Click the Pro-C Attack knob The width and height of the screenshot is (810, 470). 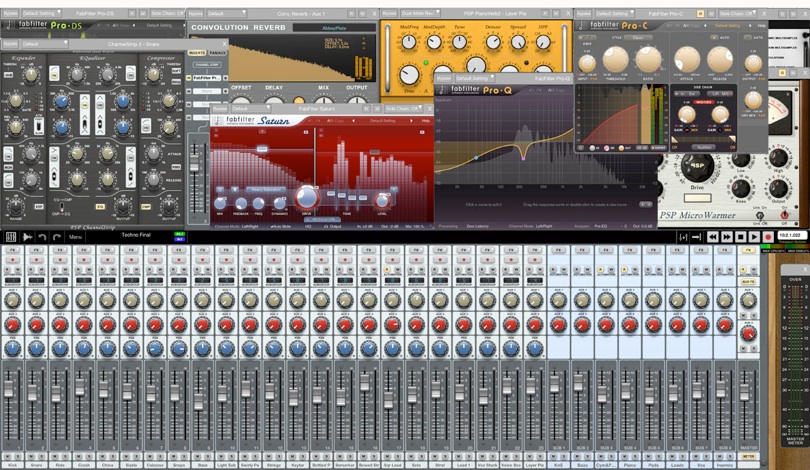[687, 59]
